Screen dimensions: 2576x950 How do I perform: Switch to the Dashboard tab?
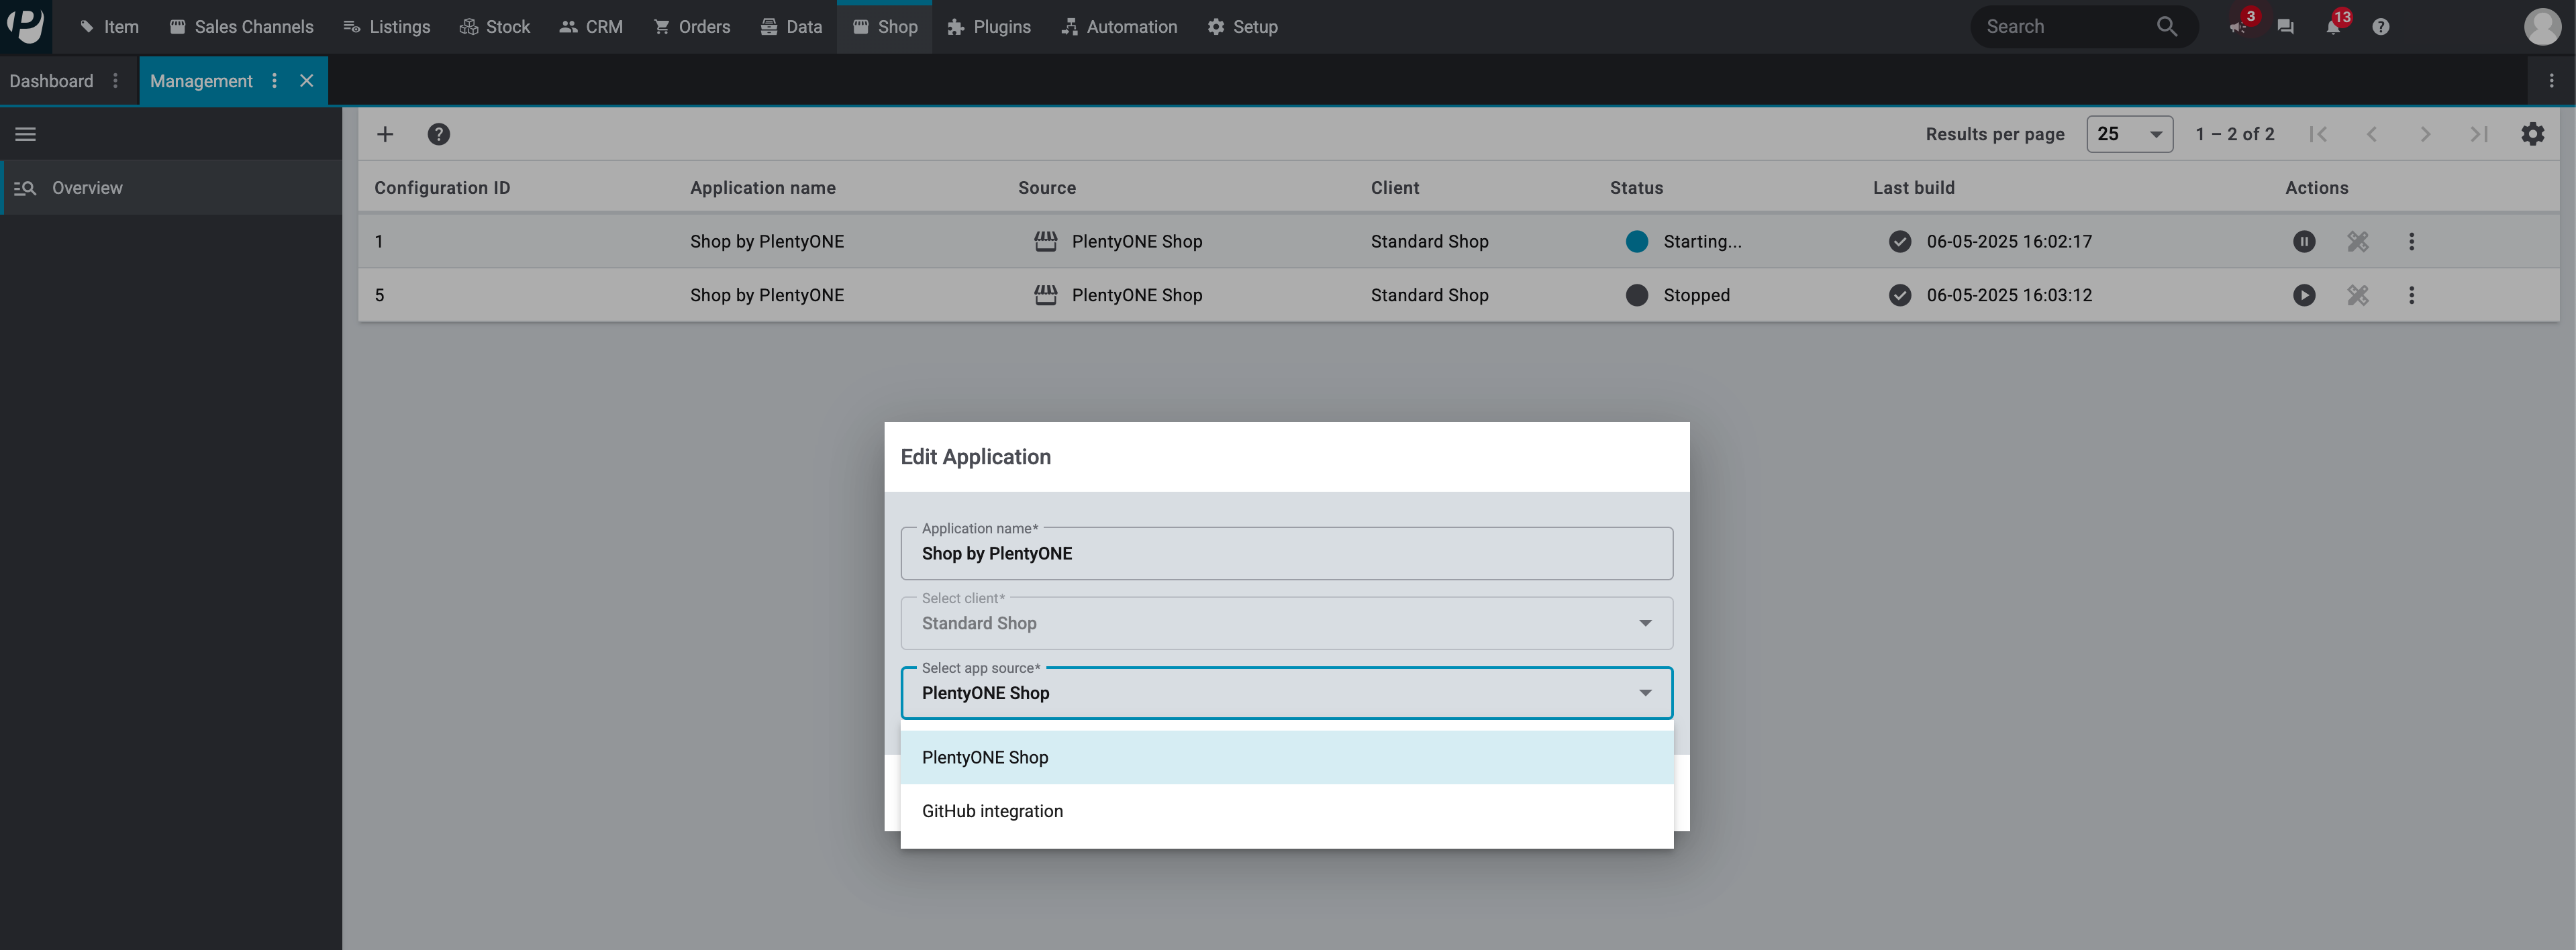51,81
